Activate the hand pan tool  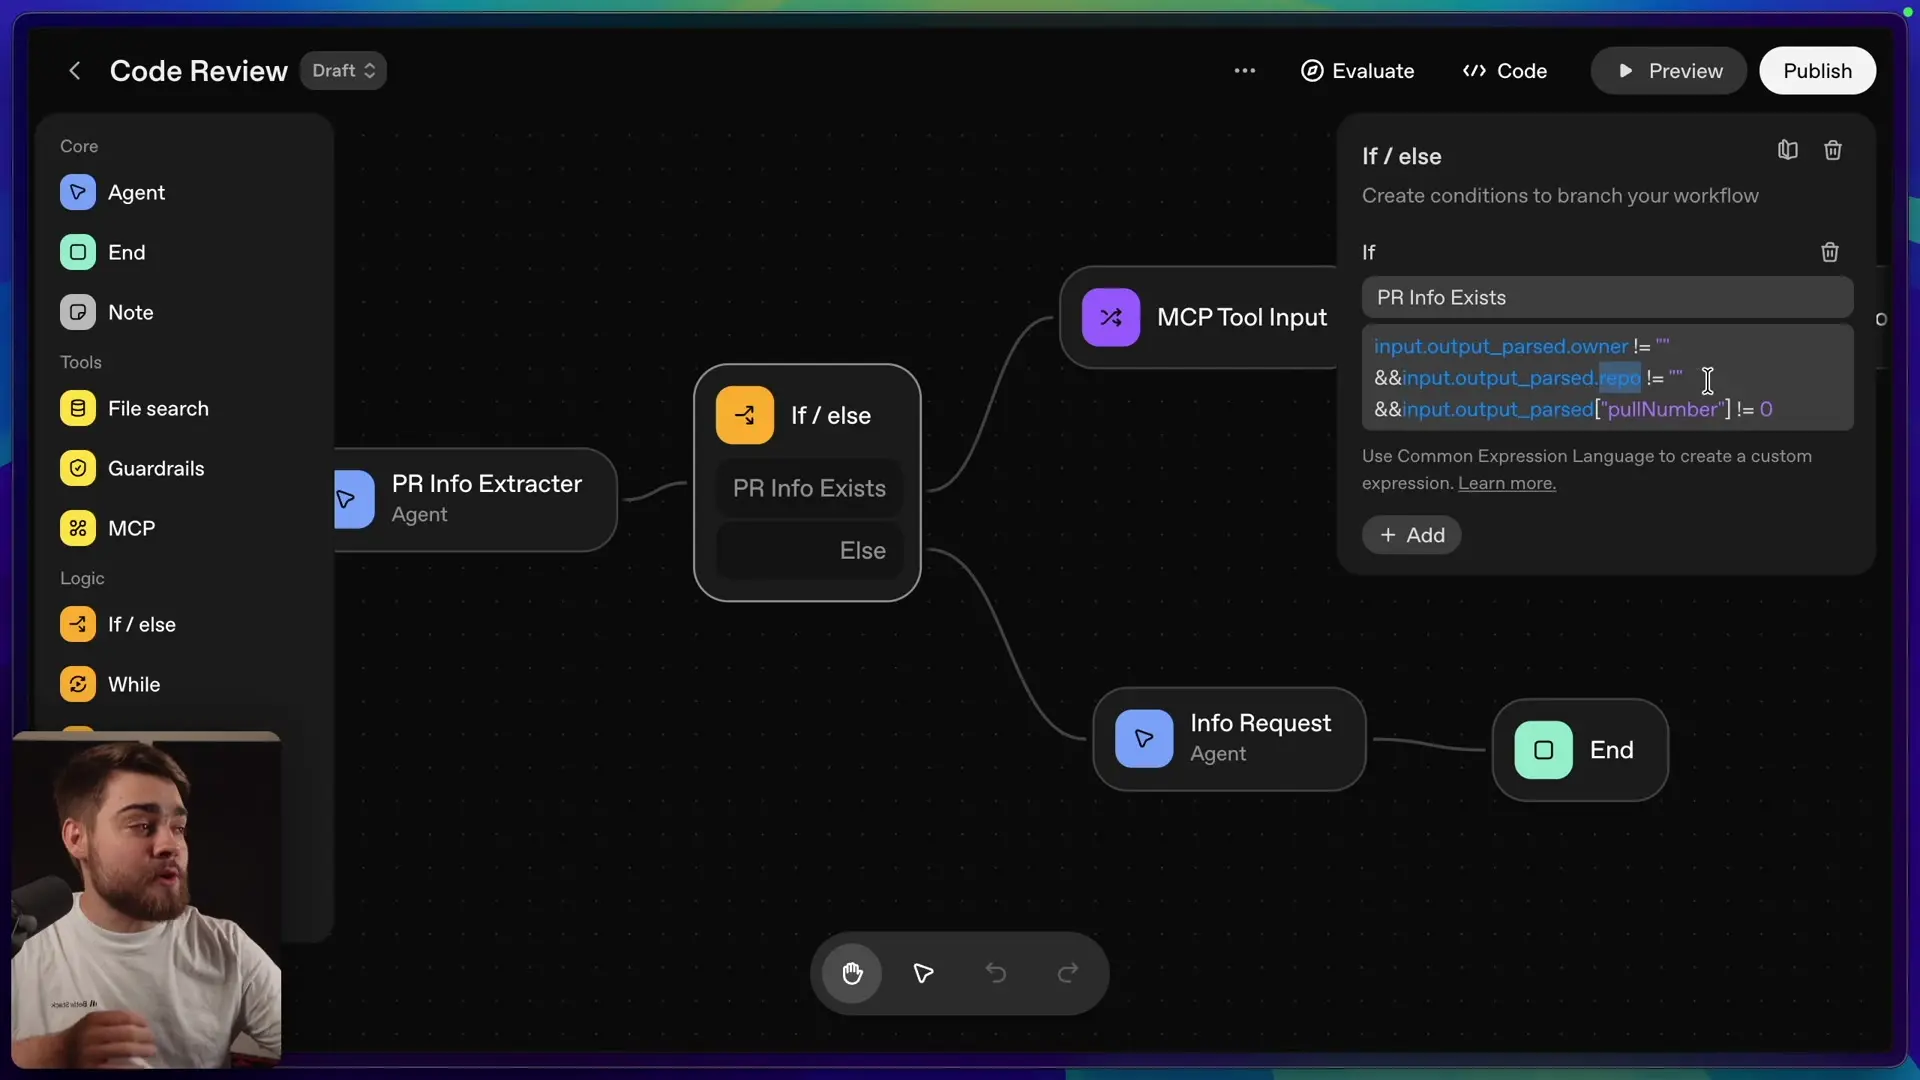[852, 973]
